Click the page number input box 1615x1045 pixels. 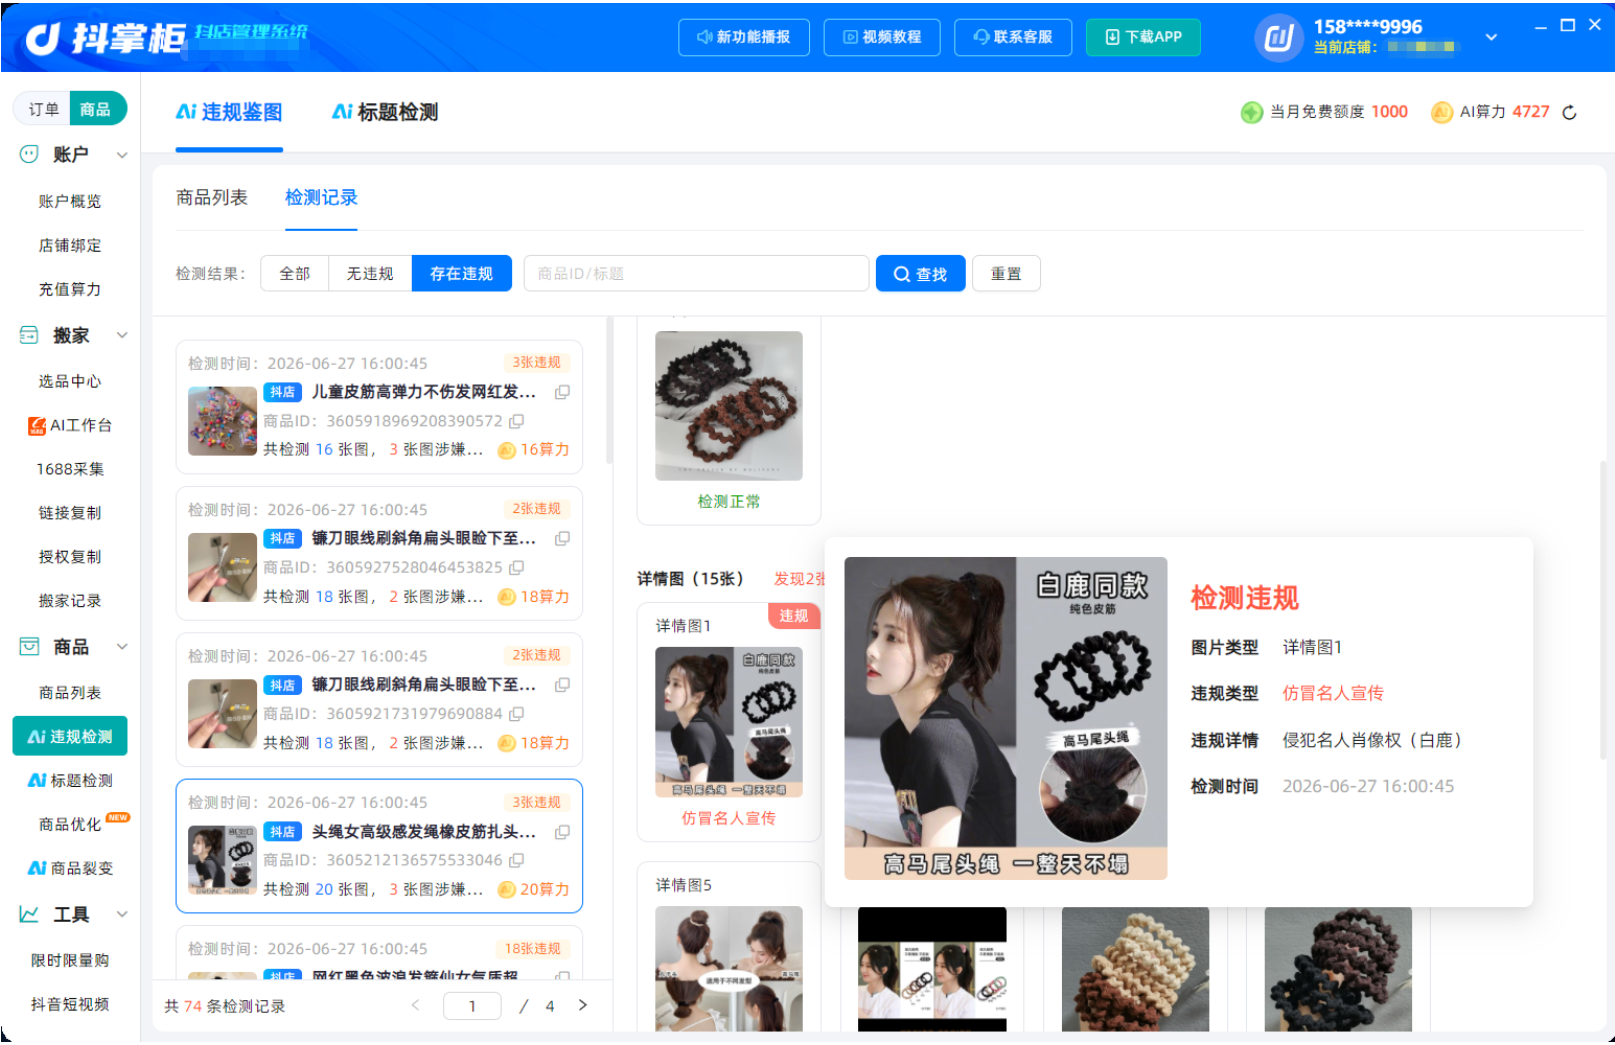pos(472,1006)
